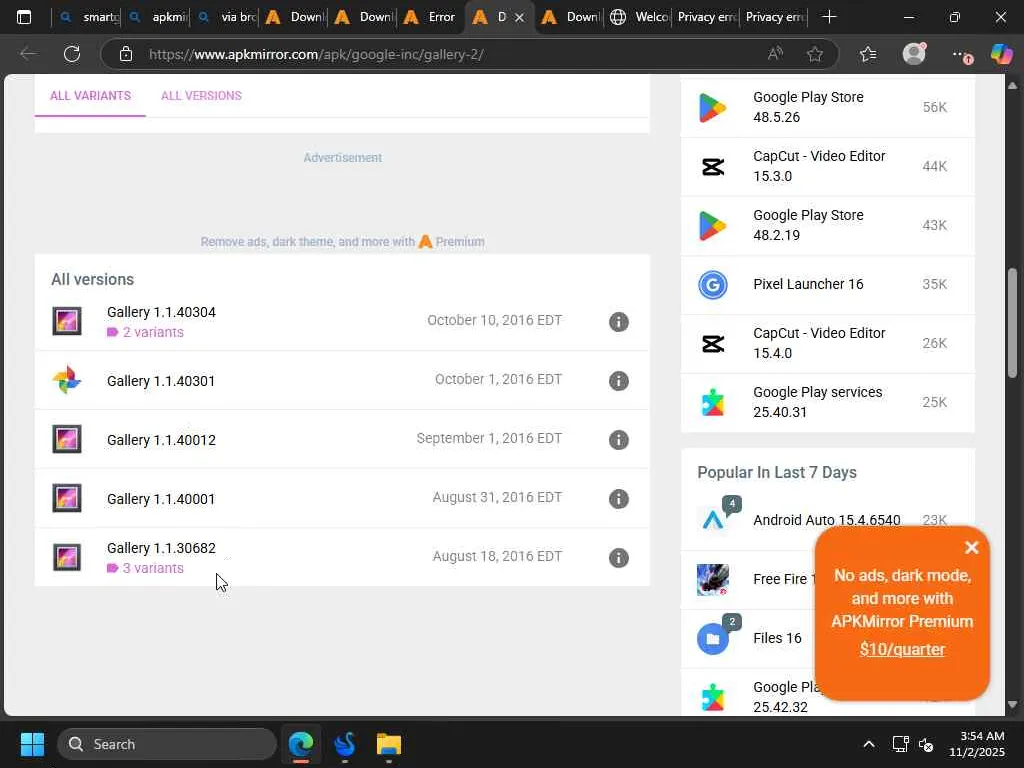
Task: Open the Gallery 1.1.40301 version link
Action: pyautogui.click(x=161, y=381)
